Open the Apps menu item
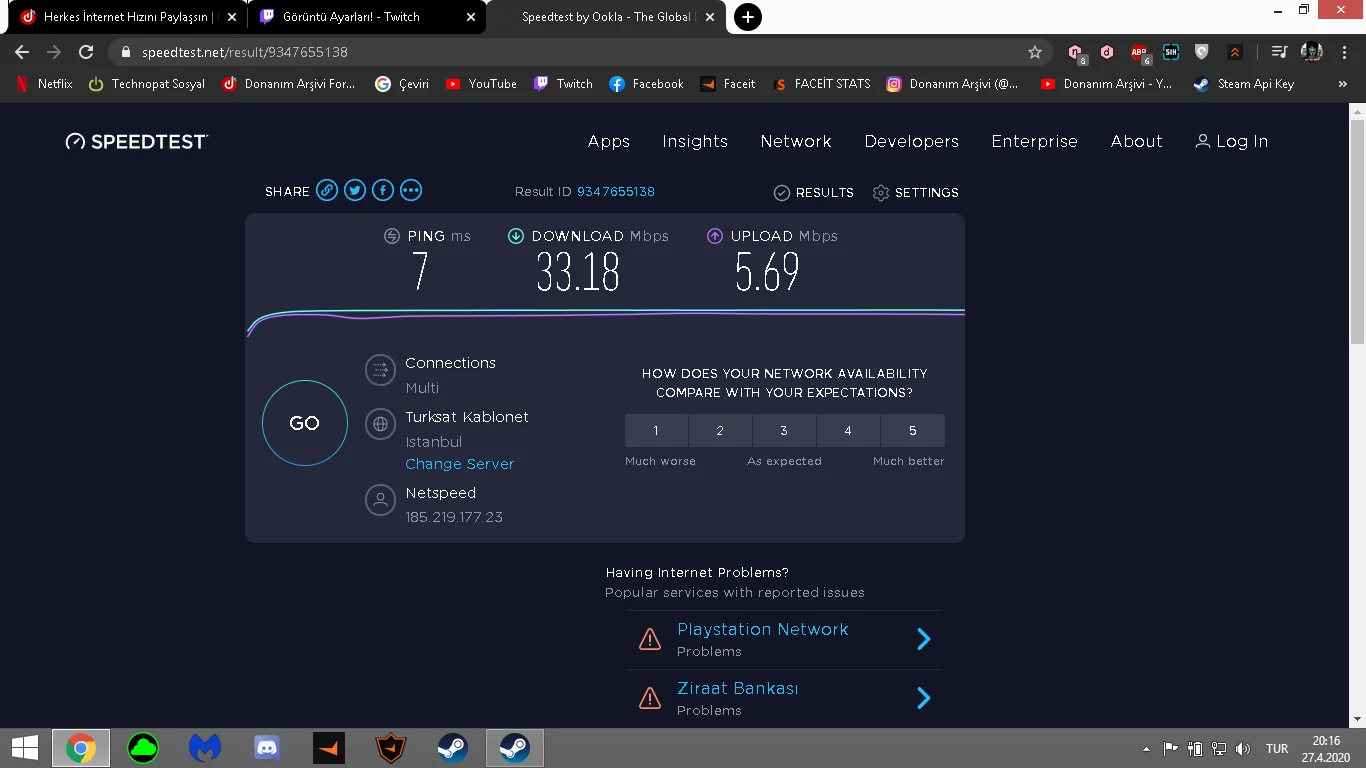 (x=609, y=141)
